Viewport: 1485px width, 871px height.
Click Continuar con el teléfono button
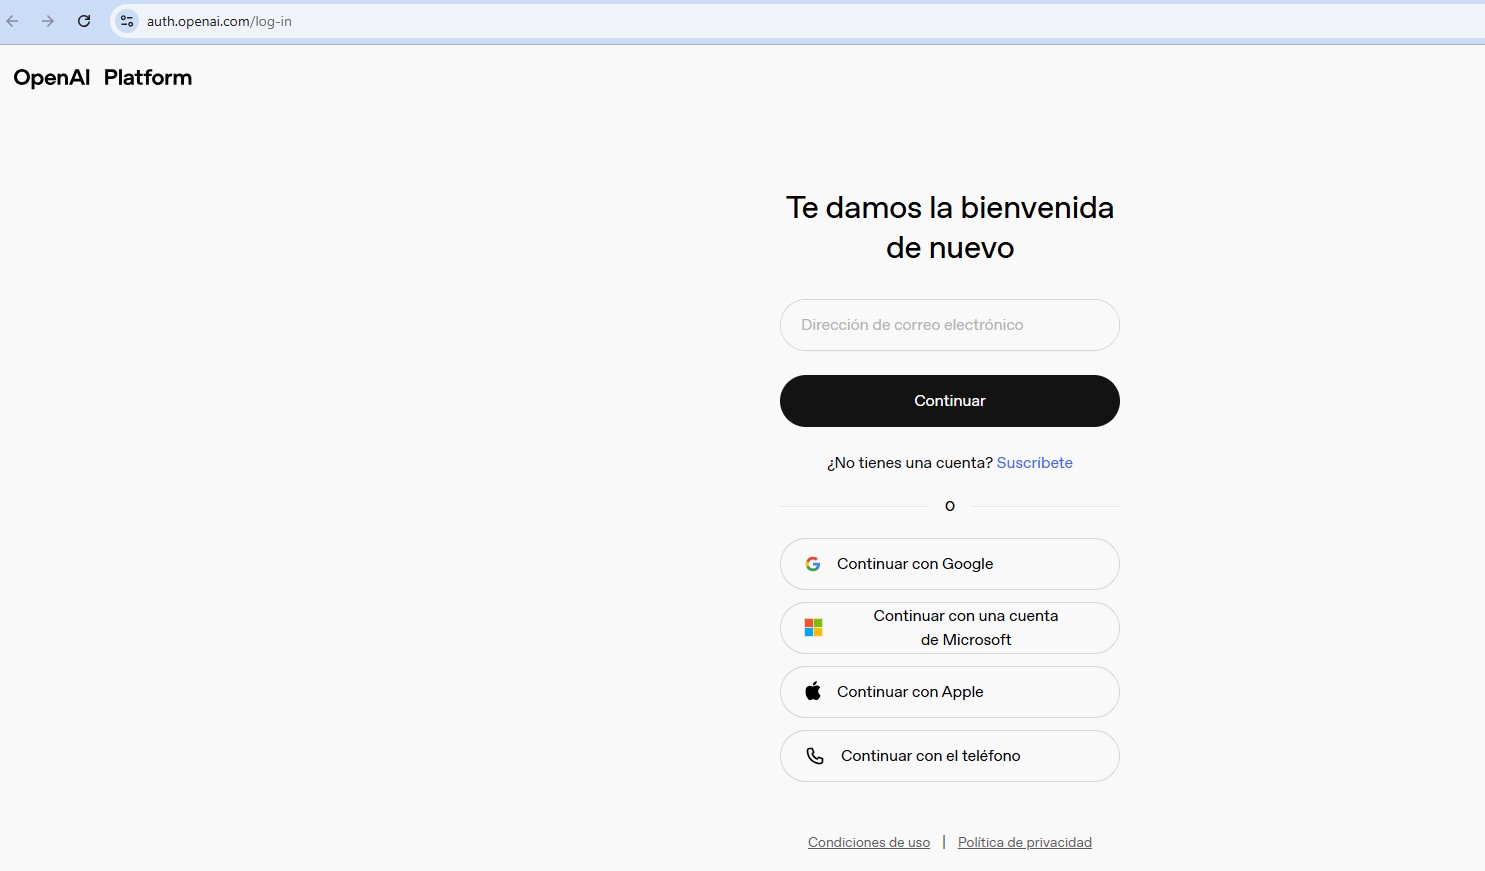pyautogui.click(x=950, y=756)
